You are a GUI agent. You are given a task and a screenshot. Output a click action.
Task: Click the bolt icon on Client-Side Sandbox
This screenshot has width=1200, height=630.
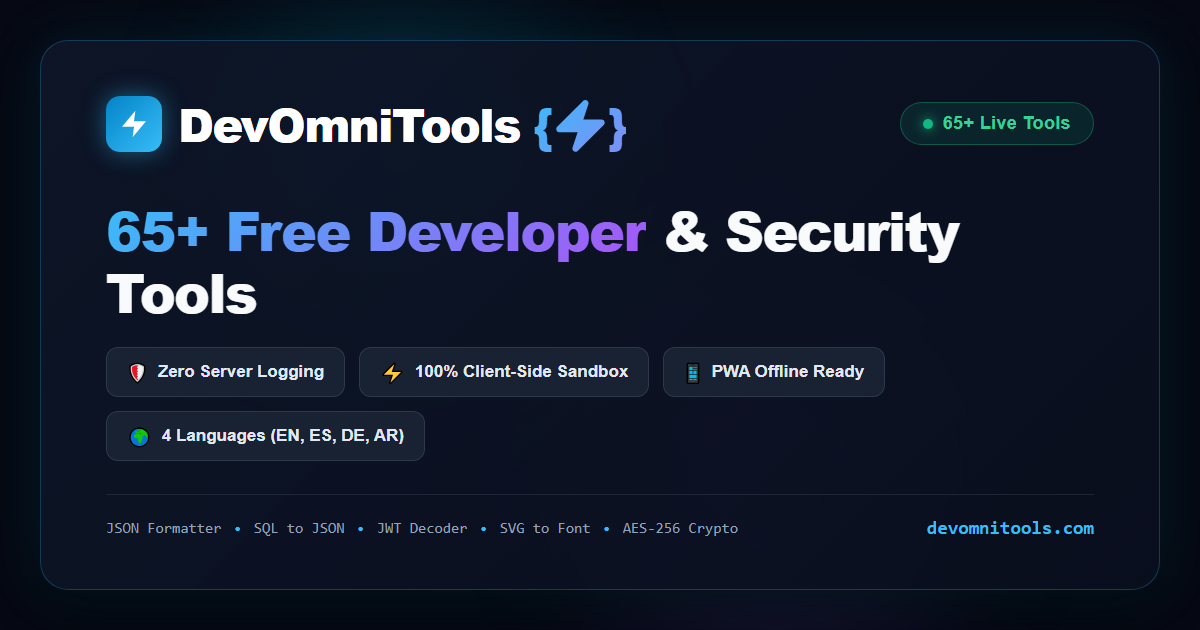392,373
